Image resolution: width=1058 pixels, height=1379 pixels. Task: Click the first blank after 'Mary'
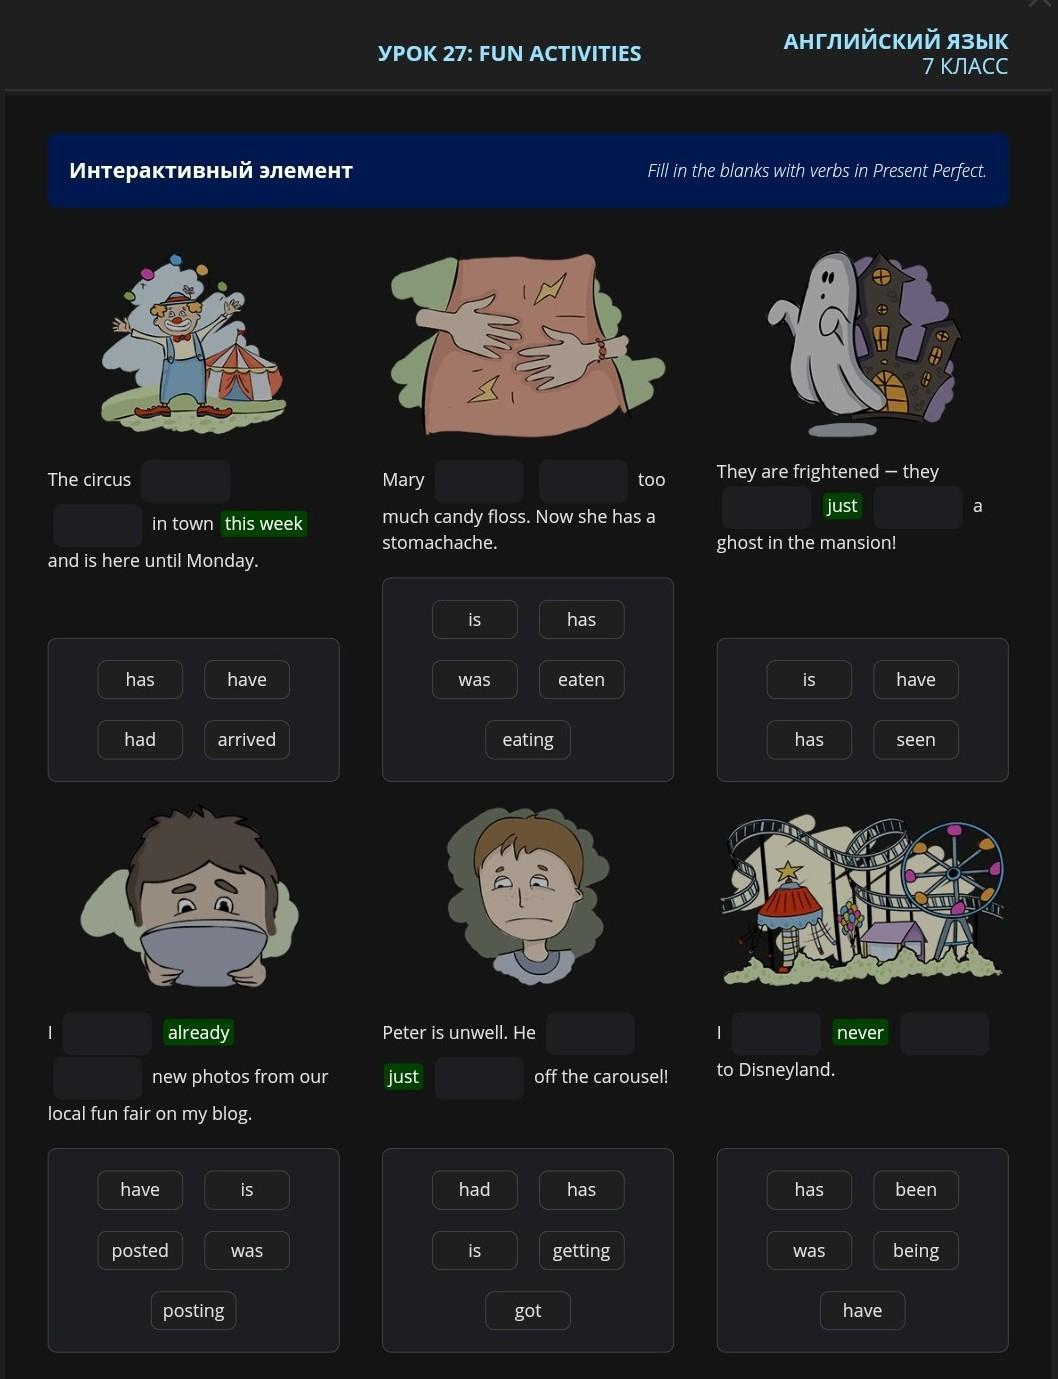[479, 481]
